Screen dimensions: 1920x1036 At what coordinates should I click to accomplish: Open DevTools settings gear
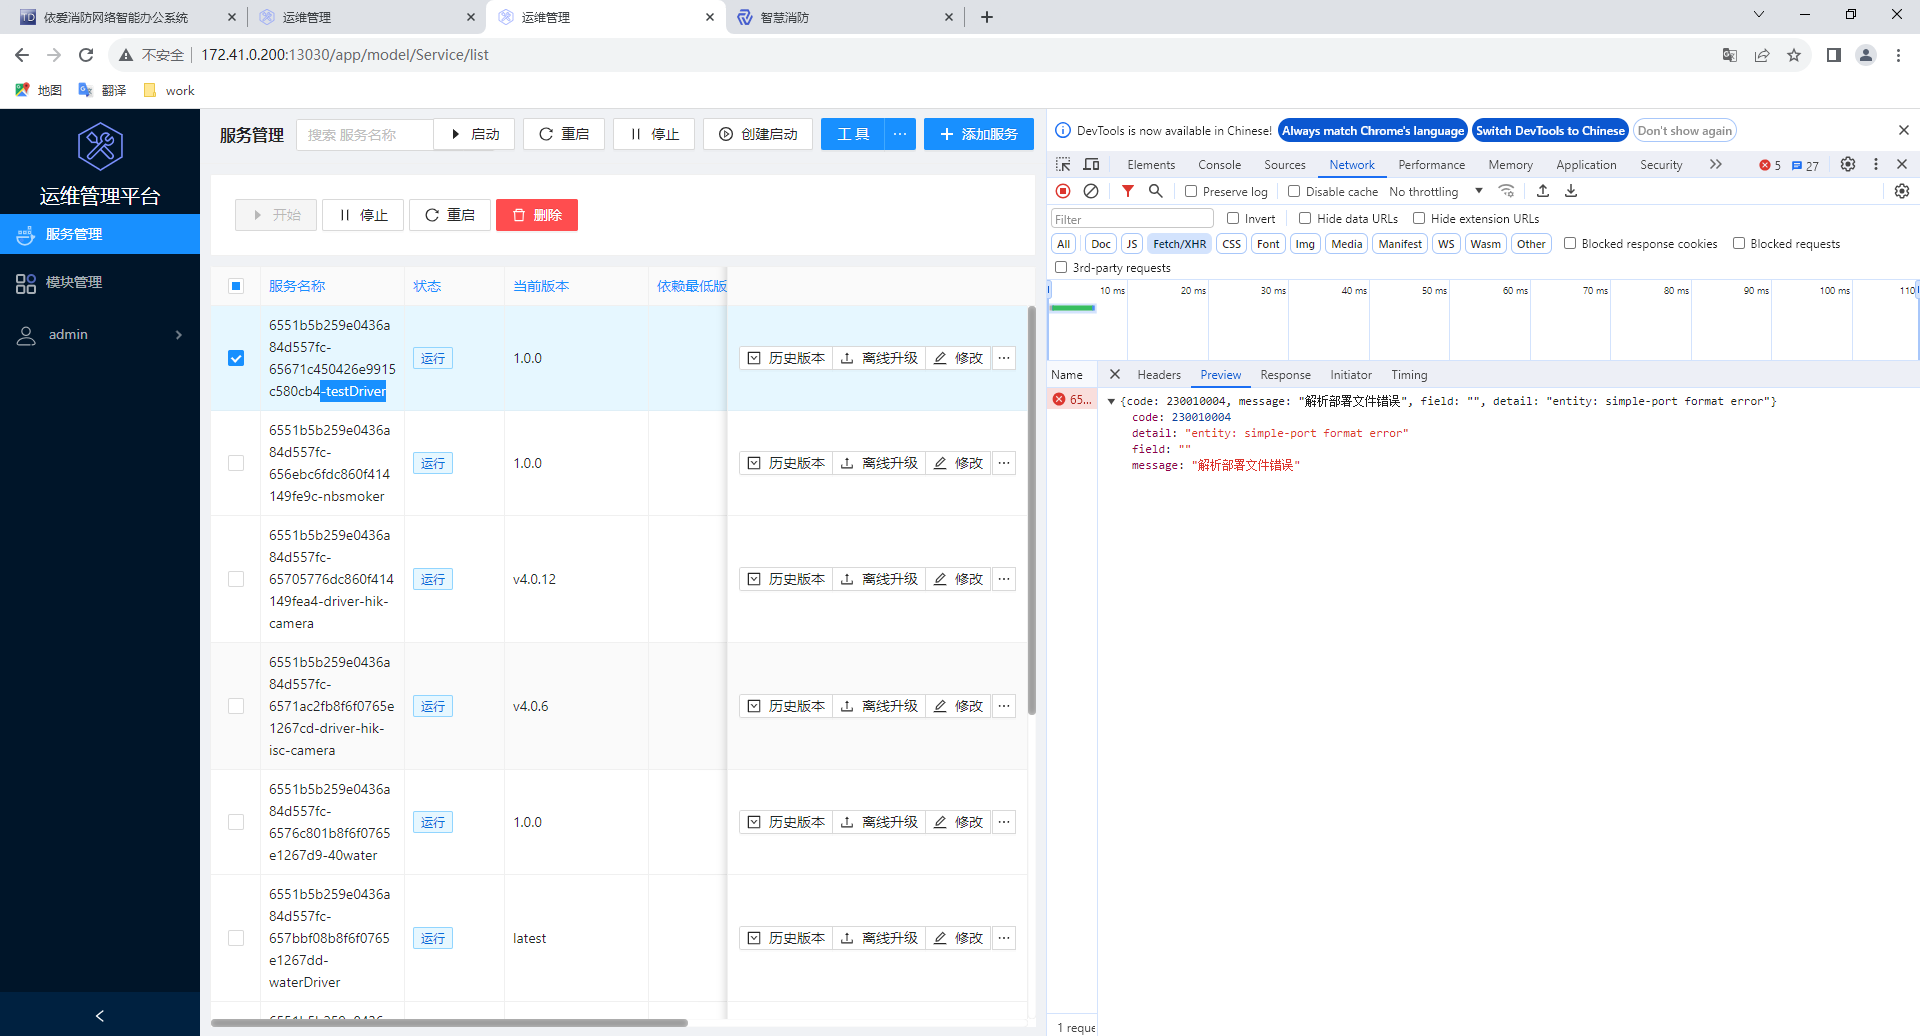[1848, 164]
